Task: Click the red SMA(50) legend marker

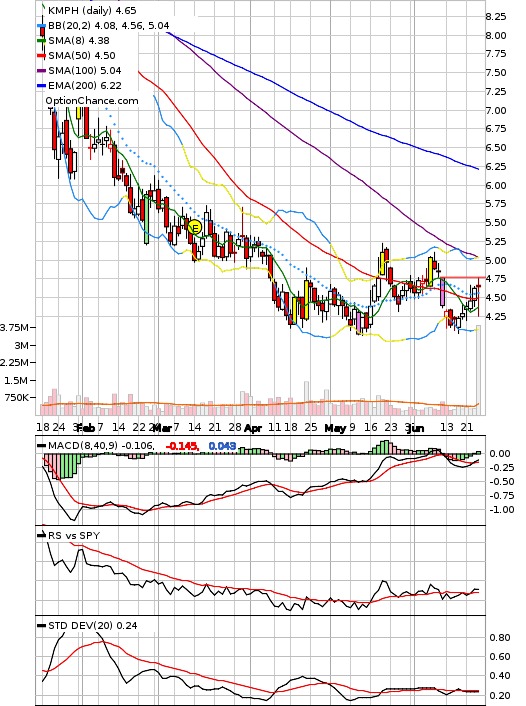Action: (41, 56)
